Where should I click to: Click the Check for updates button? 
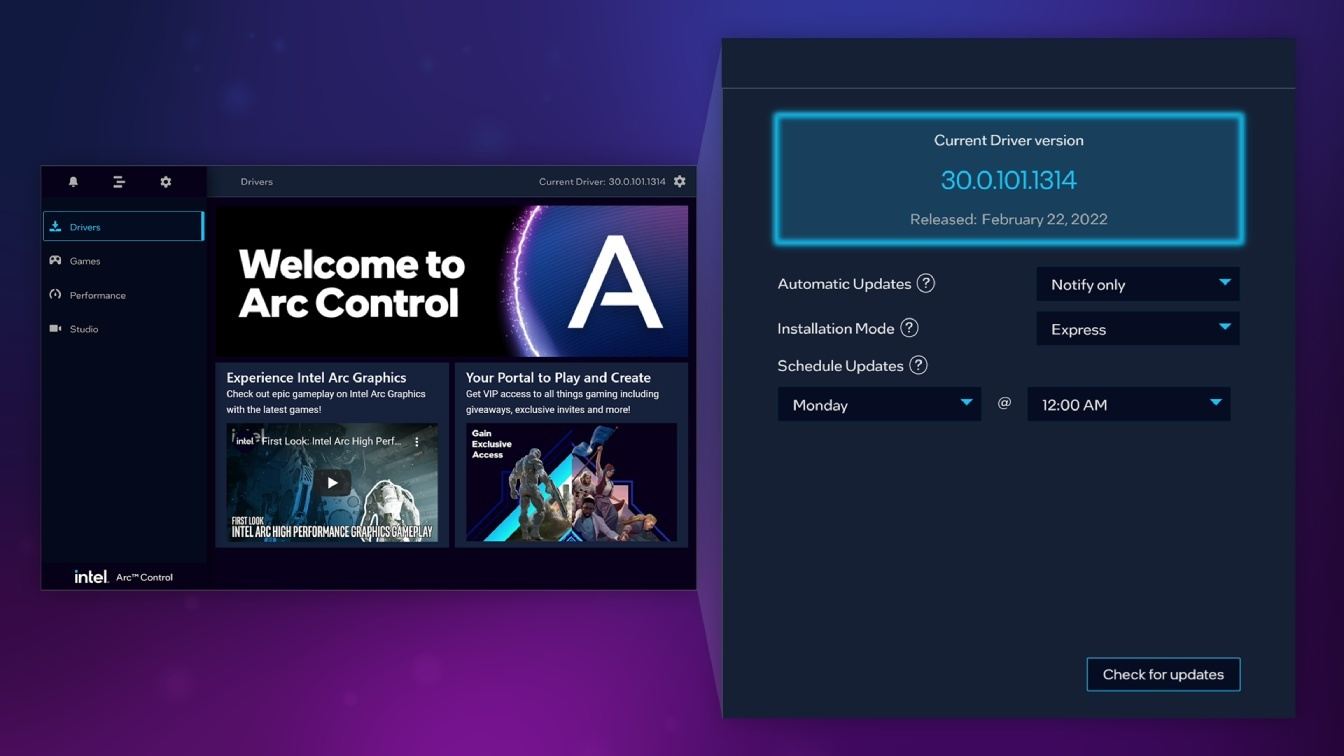click(x=1163, y=674)
